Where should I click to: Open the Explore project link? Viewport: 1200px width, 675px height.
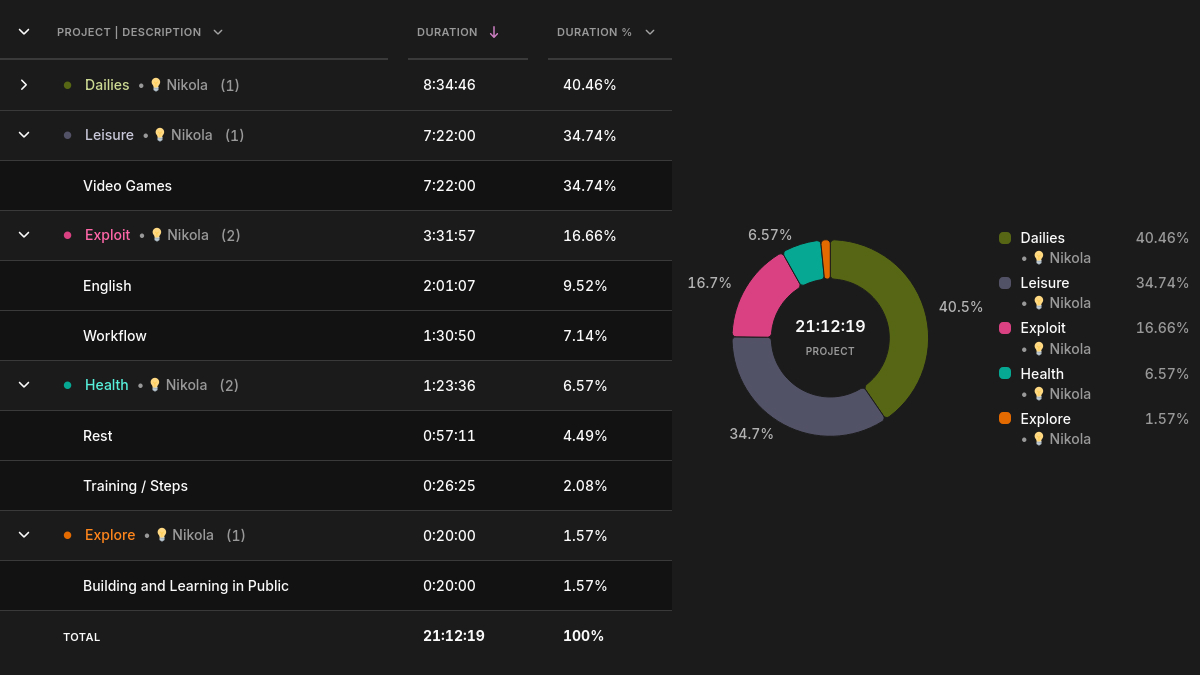tap(110, 535)
